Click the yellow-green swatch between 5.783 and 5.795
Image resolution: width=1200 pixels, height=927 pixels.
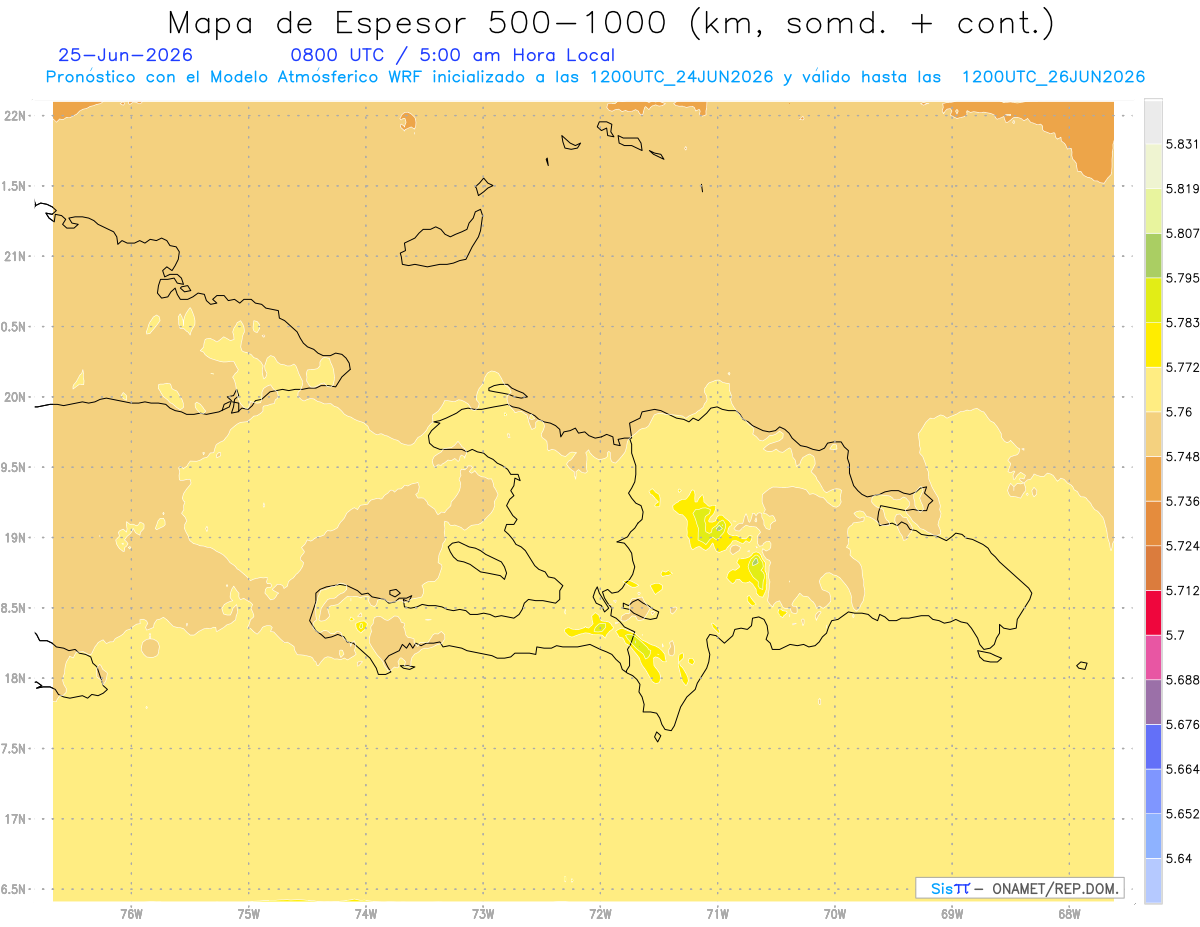(1153, 300)
